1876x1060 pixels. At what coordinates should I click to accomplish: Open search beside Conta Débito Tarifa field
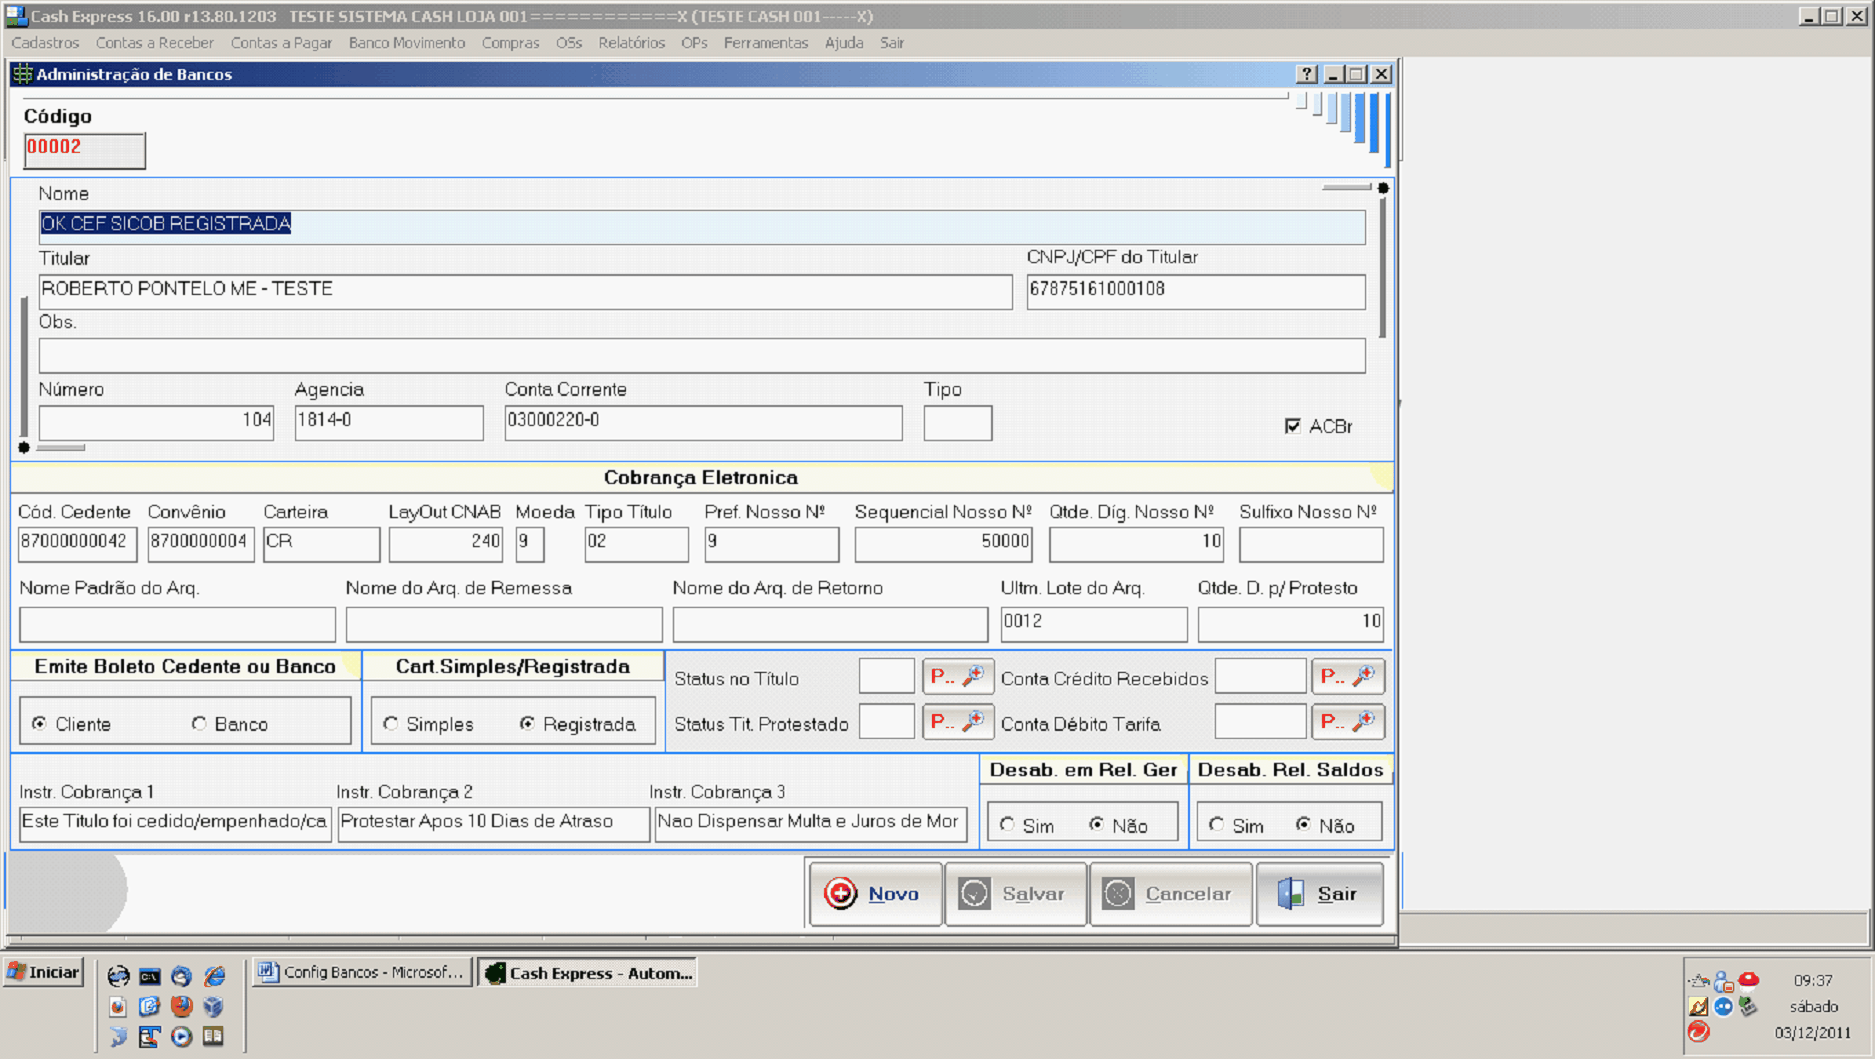click(1347, 722)
